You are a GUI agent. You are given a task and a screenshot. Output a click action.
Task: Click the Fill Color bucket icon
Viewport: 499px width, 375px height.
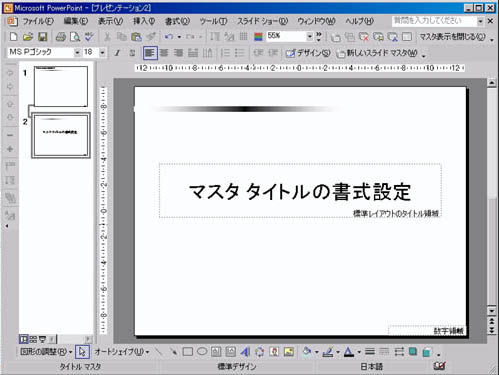(x=307, y=352)
